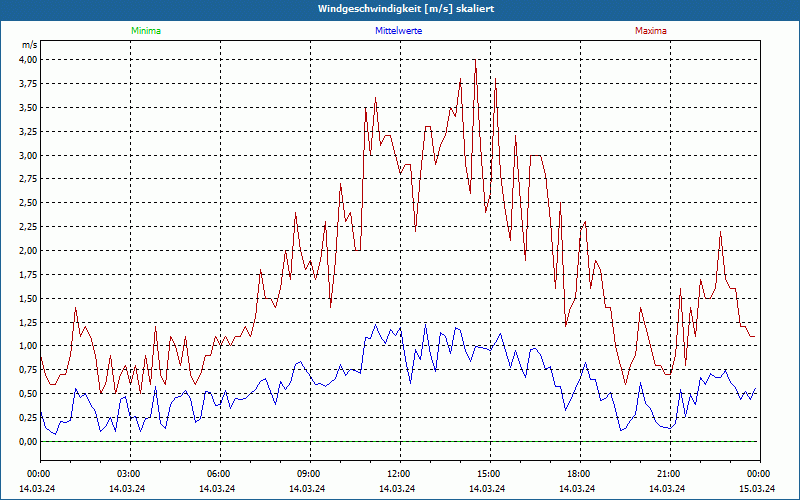Click the '18:00' time axis label
800x500 pixels.
click(580, 474)
